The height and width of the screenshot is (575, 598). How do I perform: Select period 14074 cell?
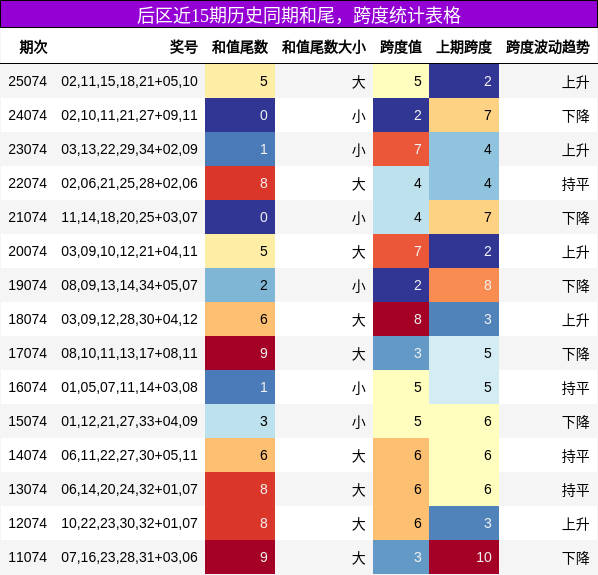(27, 455)
